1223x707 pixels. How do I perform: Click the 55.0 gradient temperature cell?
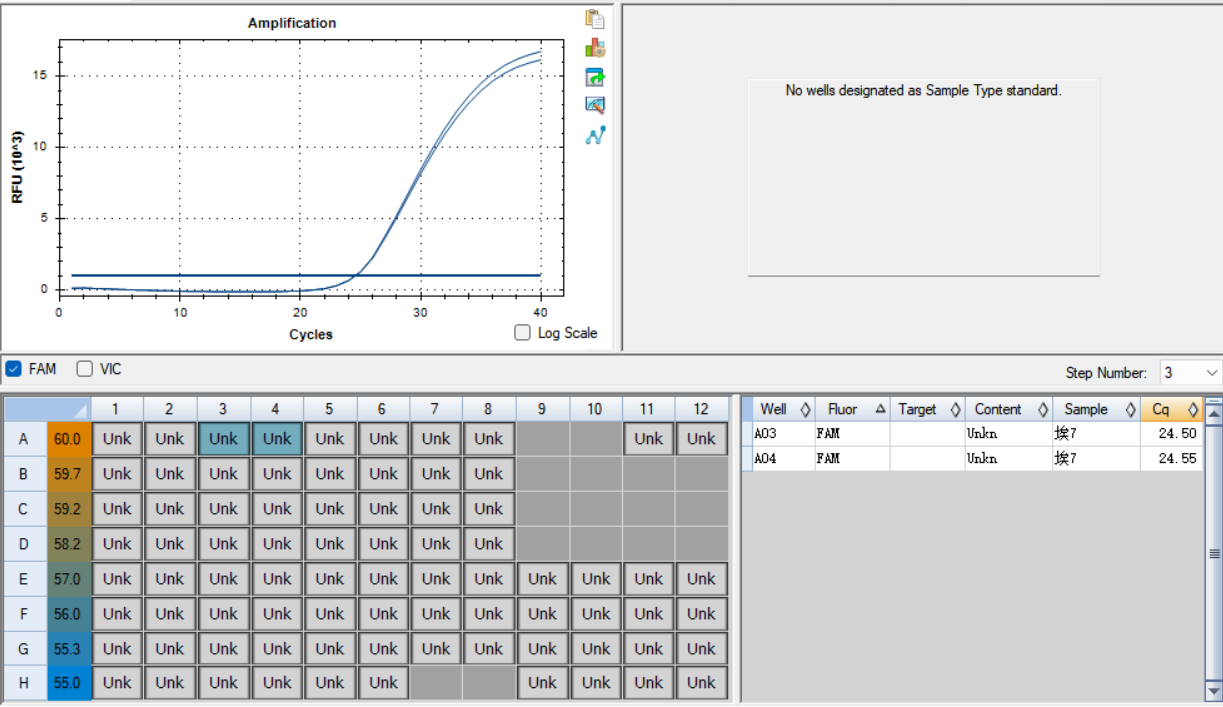(68, 683)
